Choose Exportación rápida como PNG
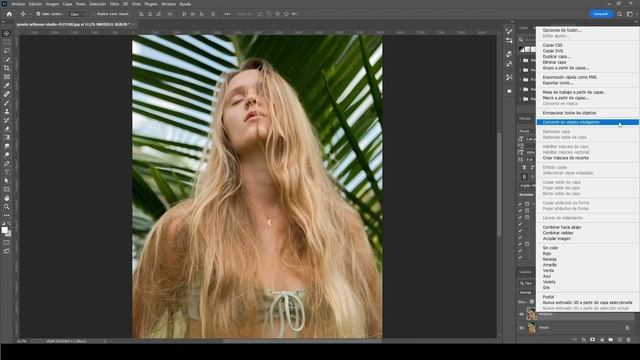640x360 pixels. pyautogui.click(x=570, y=77)
